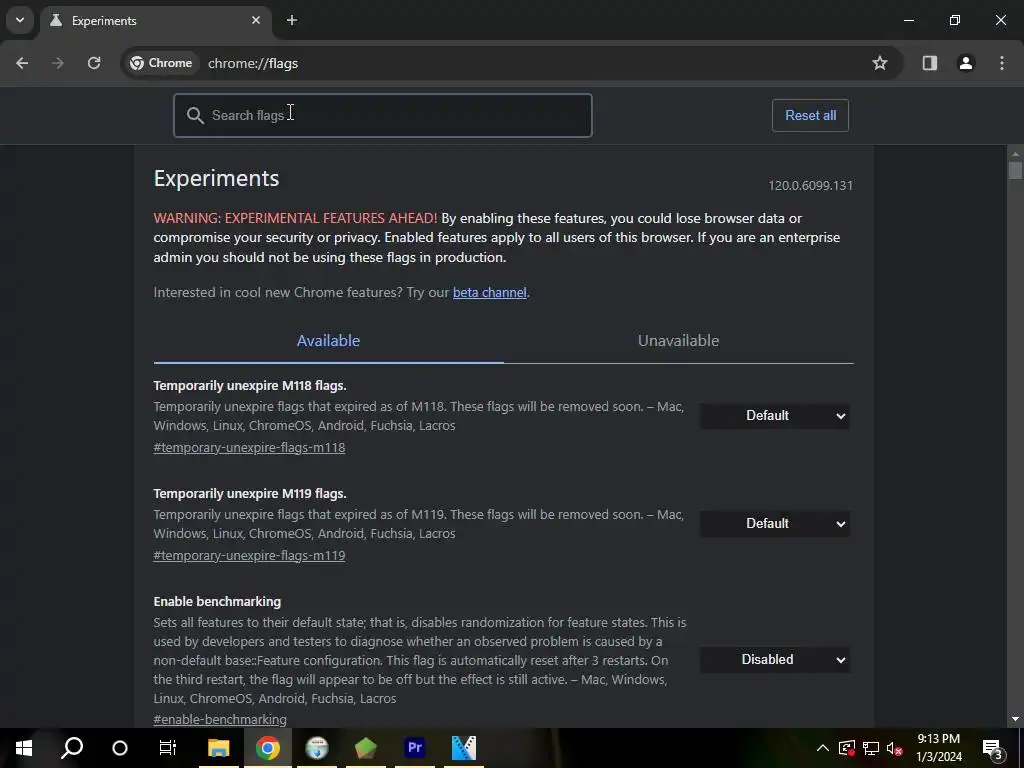Click the Temporarily unexpire M119 flags heading
The height and width of the screenshot is (768, 1024).
250,493
